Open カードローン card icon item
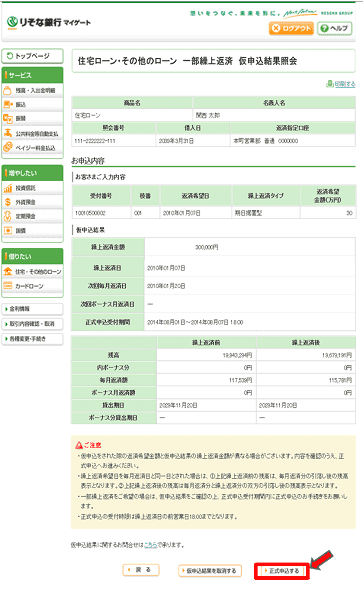The width and height of the screenshot is (363, 591). point(32,286)
